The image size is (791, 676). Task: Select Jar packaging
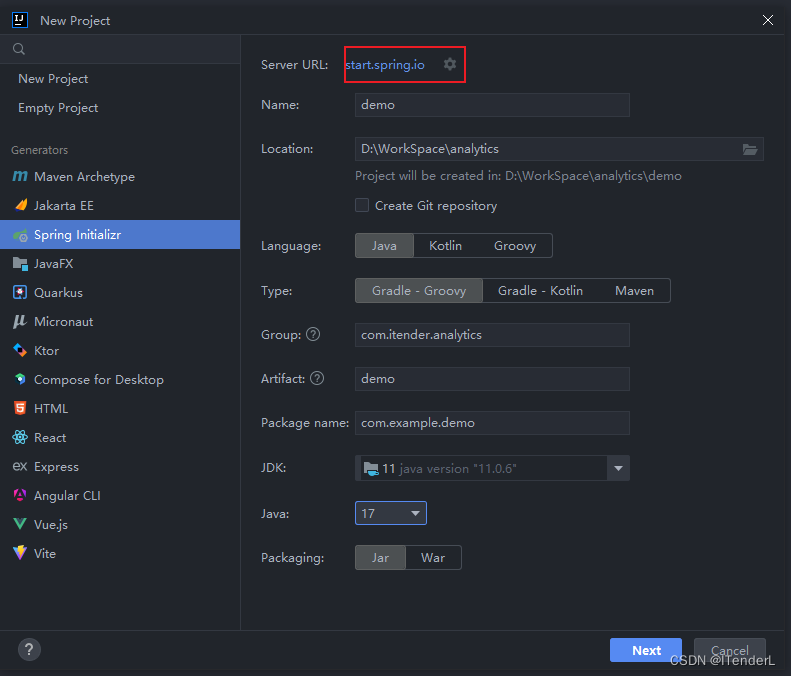(x=380, y=557)
